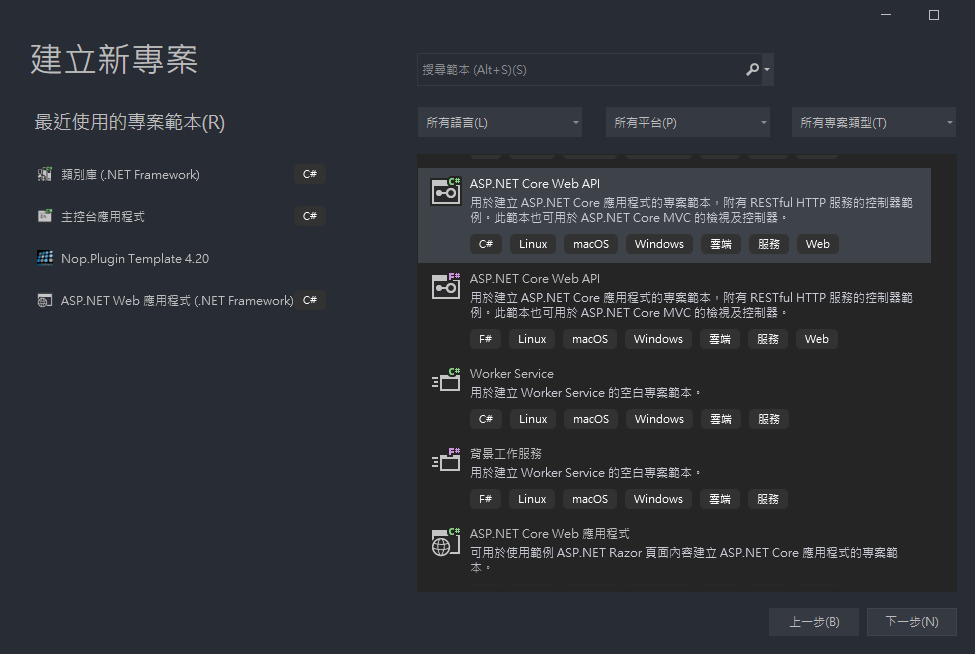Click the 服務 tag under C# Web API

coord(769,244)
